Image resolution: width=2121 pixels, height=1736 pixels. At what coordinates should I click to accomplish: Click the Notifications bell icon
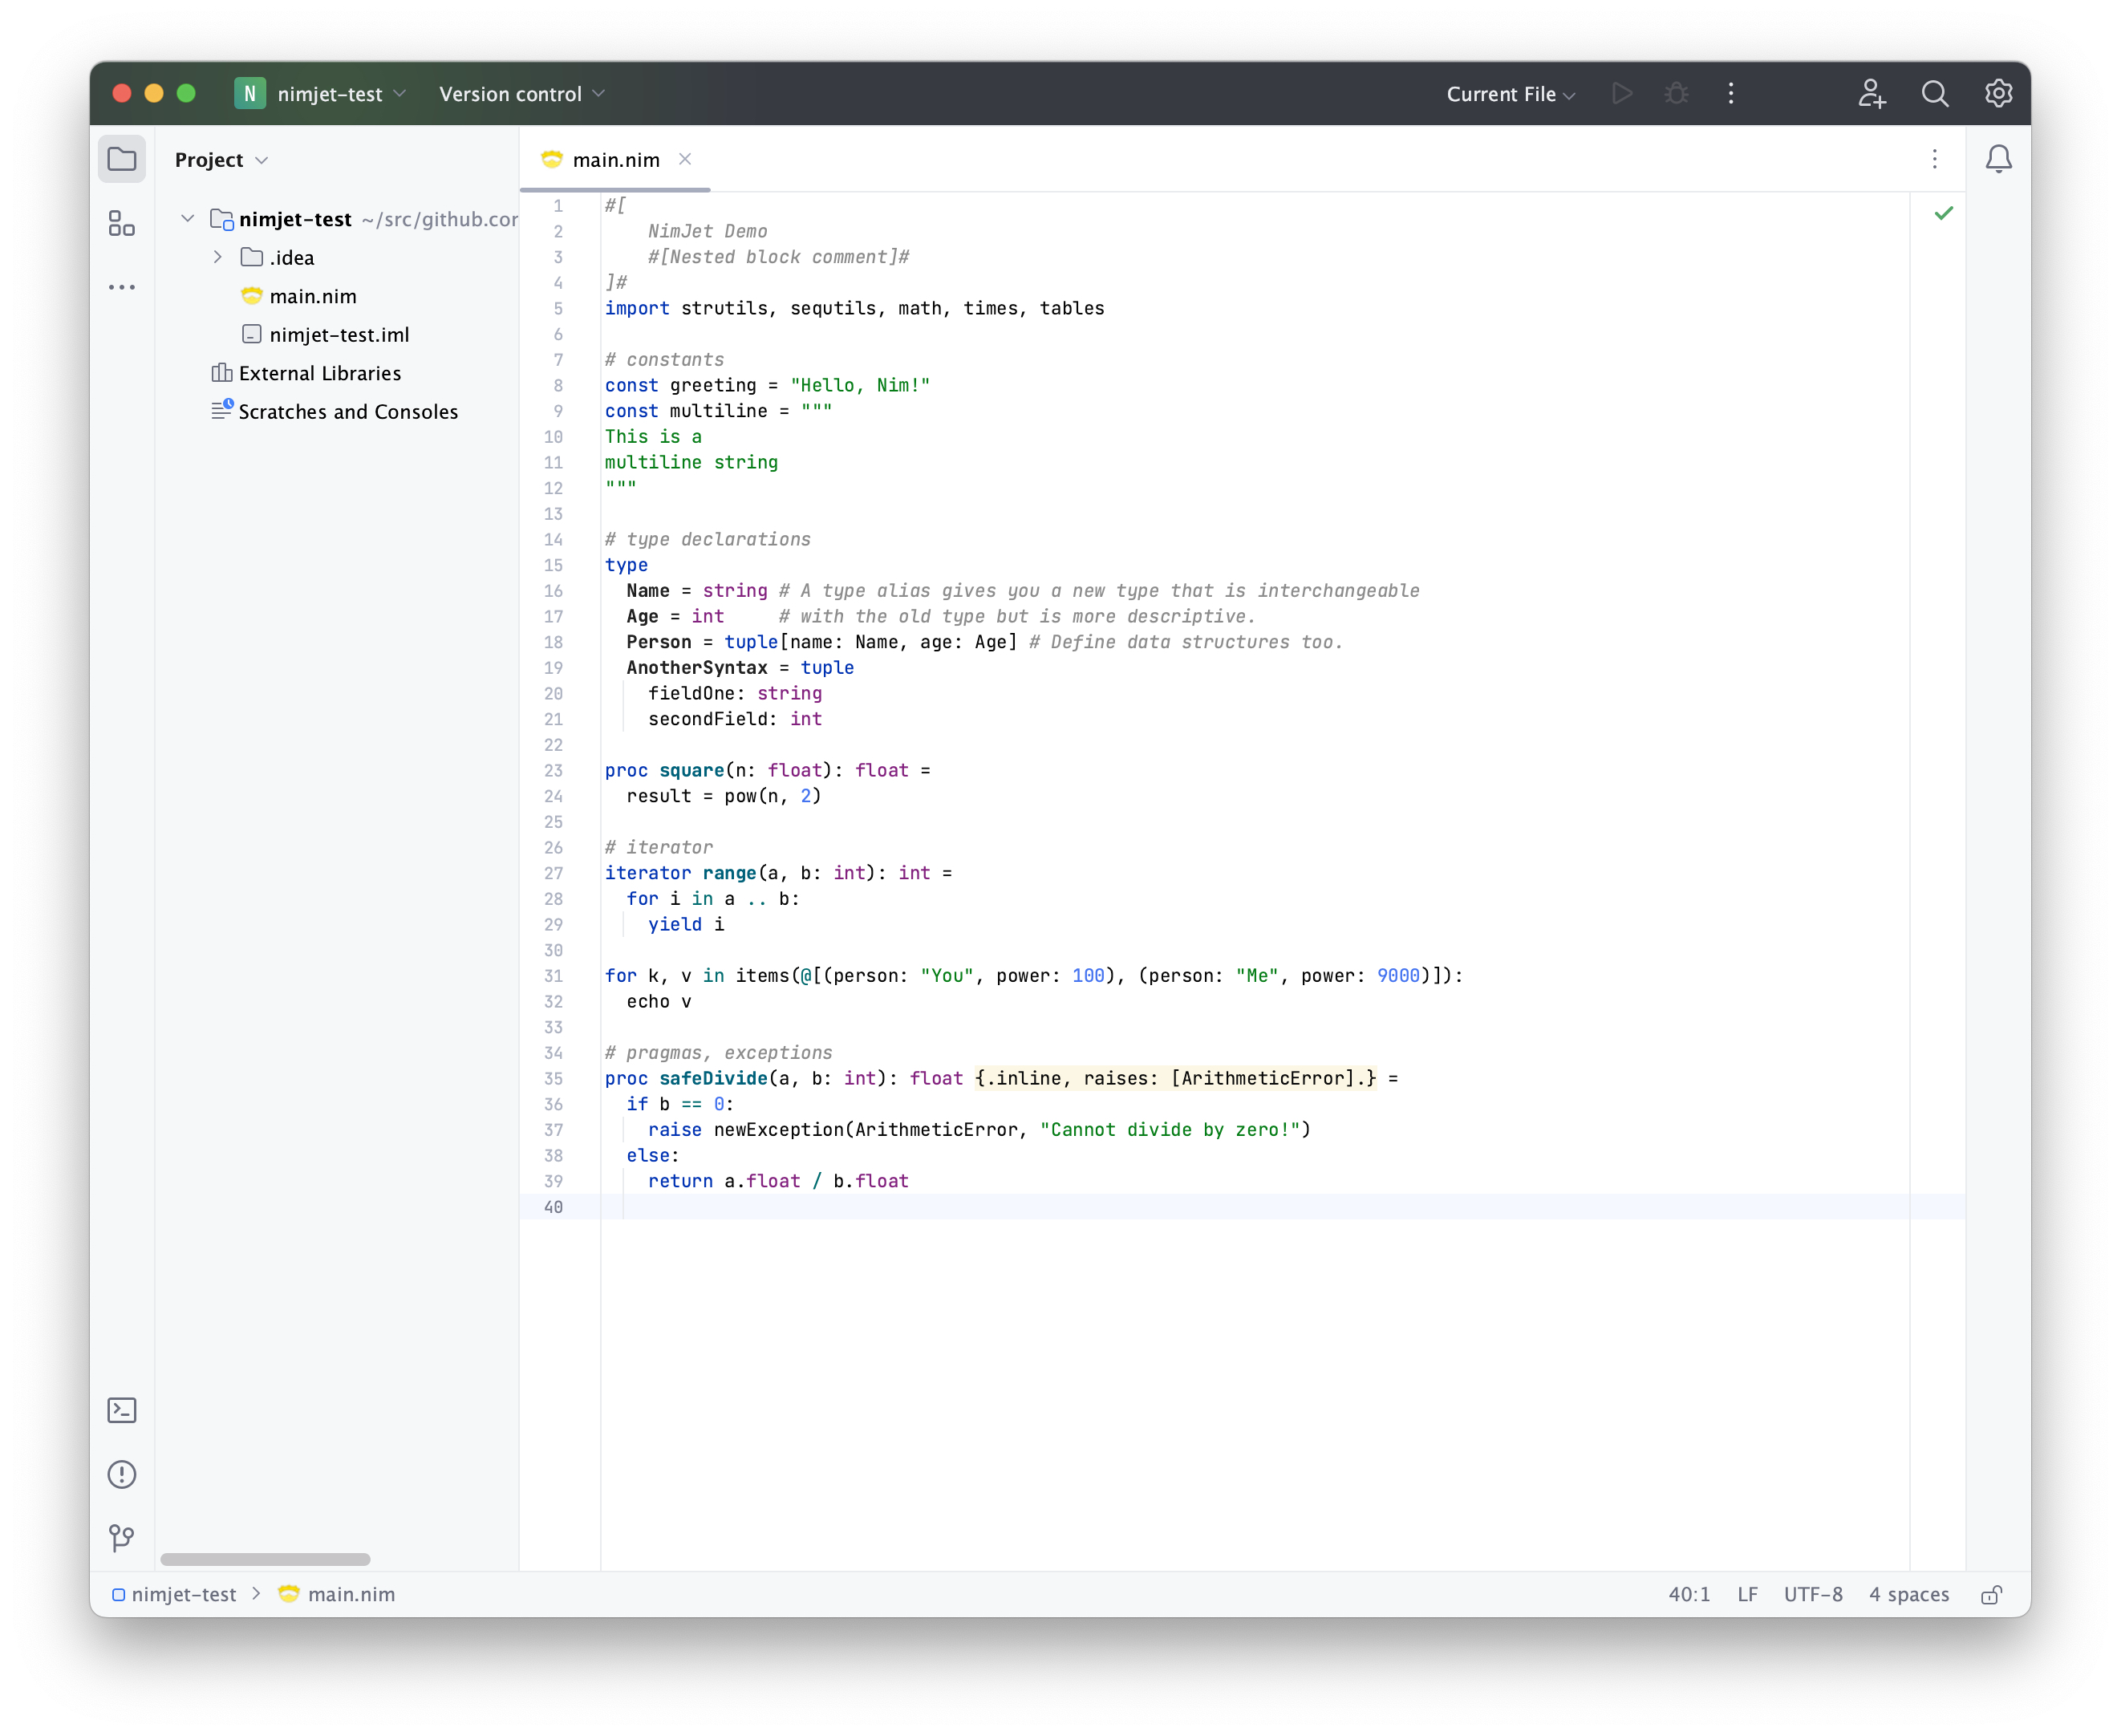click(x=1997, y=160)
